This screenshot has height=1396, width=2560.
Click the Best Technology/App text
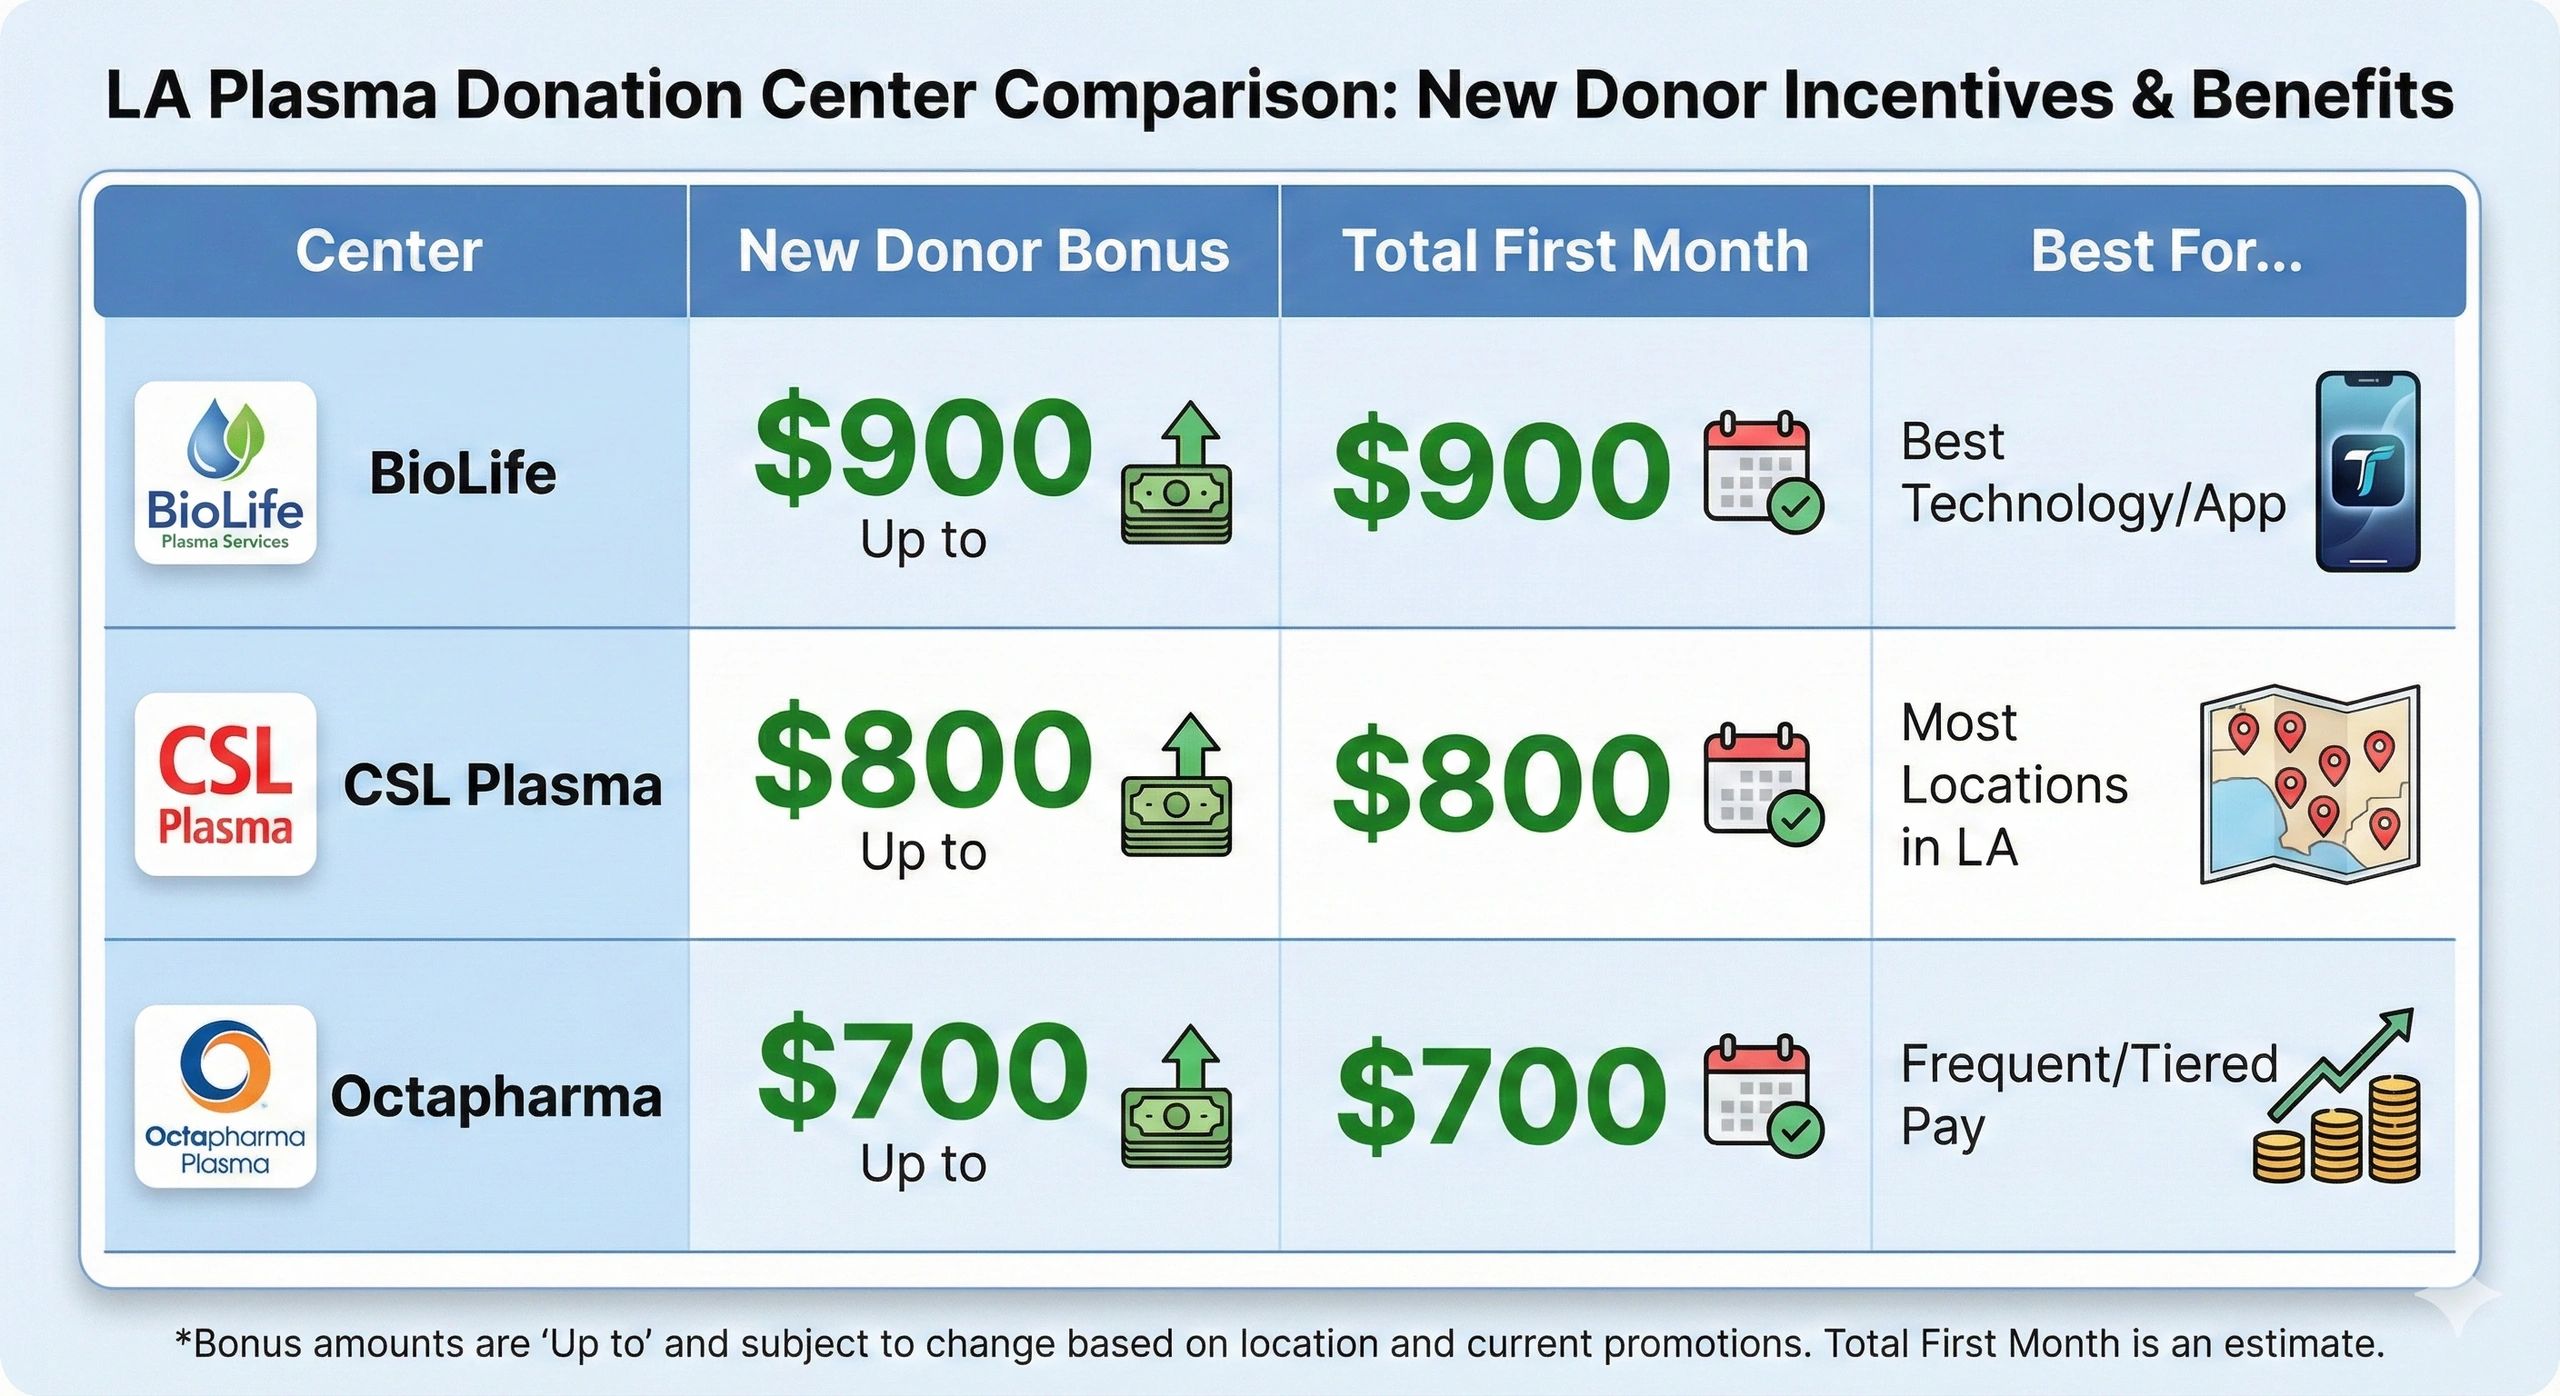(x=2092, y=473)
